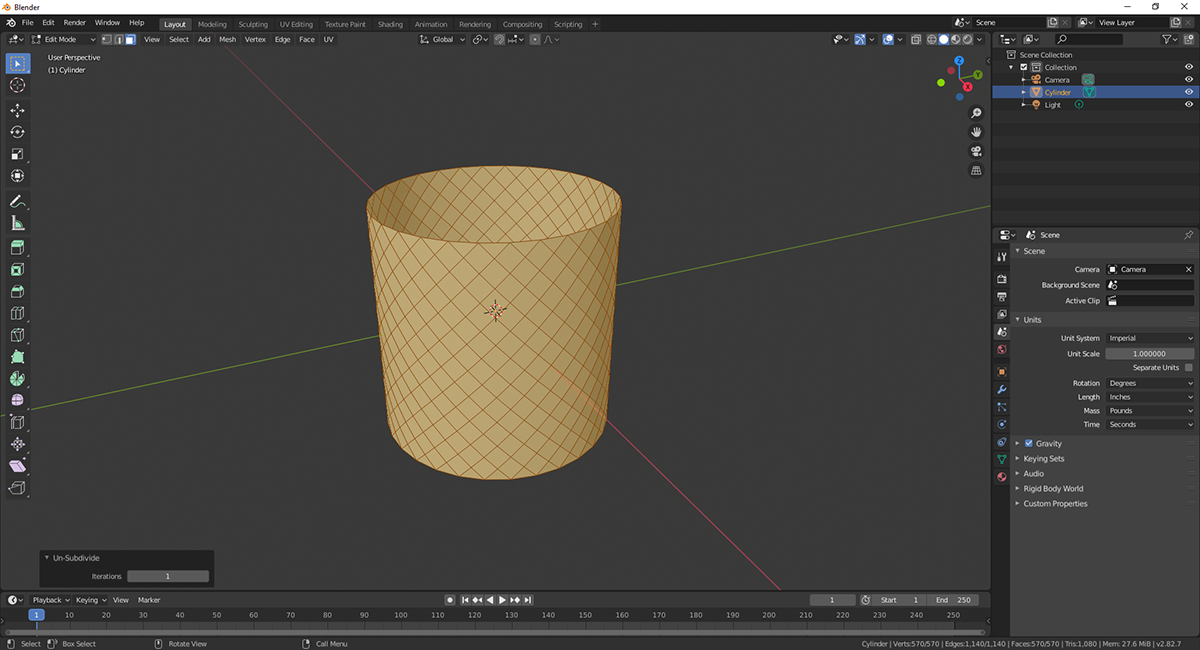Open the Edit Mode dropdown
This screenshot has height=650, width=1200.
pos(64,40)
